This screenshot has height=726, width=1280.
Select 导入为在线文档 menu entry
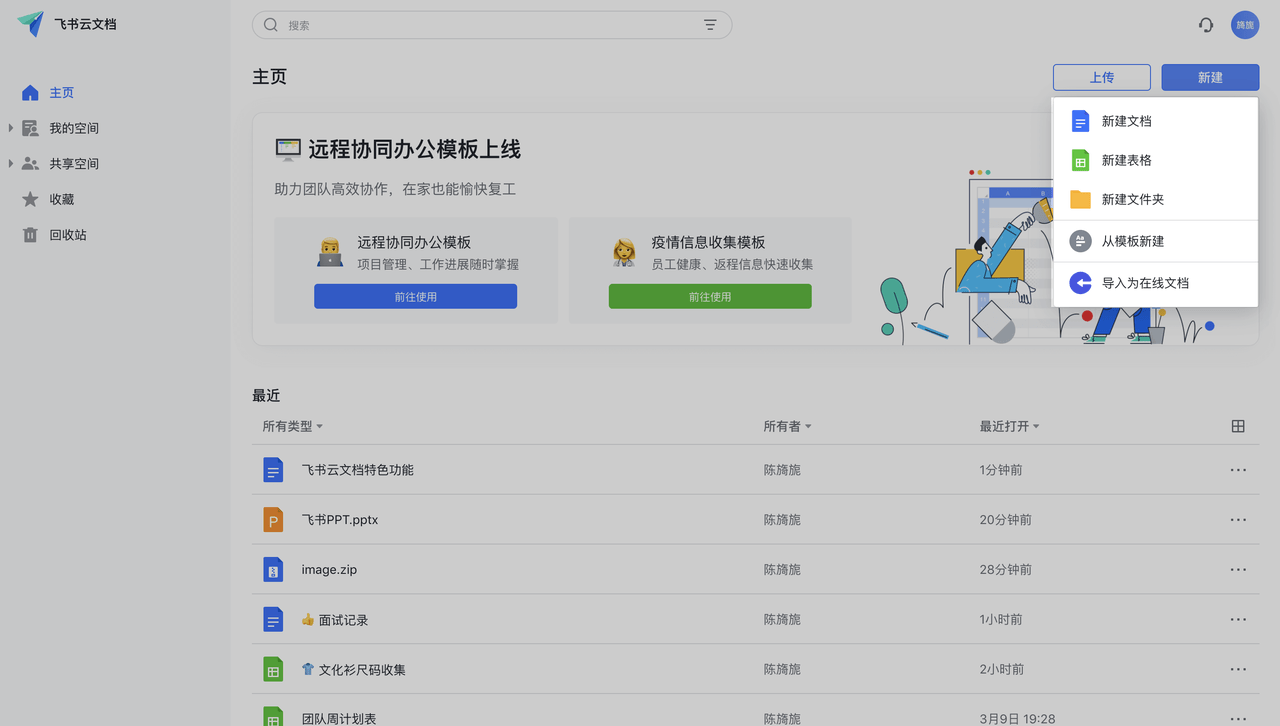[1145, 283]
